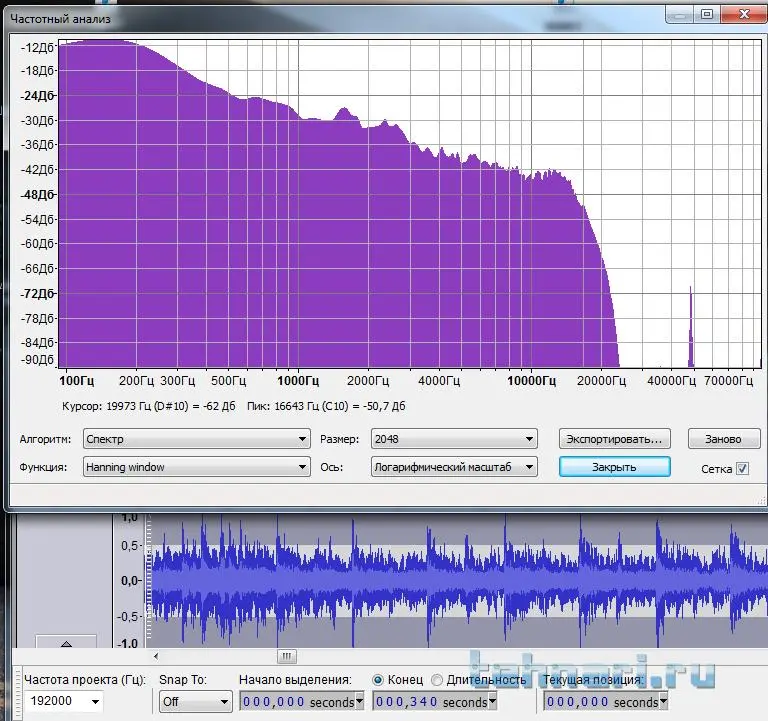This screenshot has width=768, height=721.
Task: Click the Закрыть button
Action: (x=614, y=467)
